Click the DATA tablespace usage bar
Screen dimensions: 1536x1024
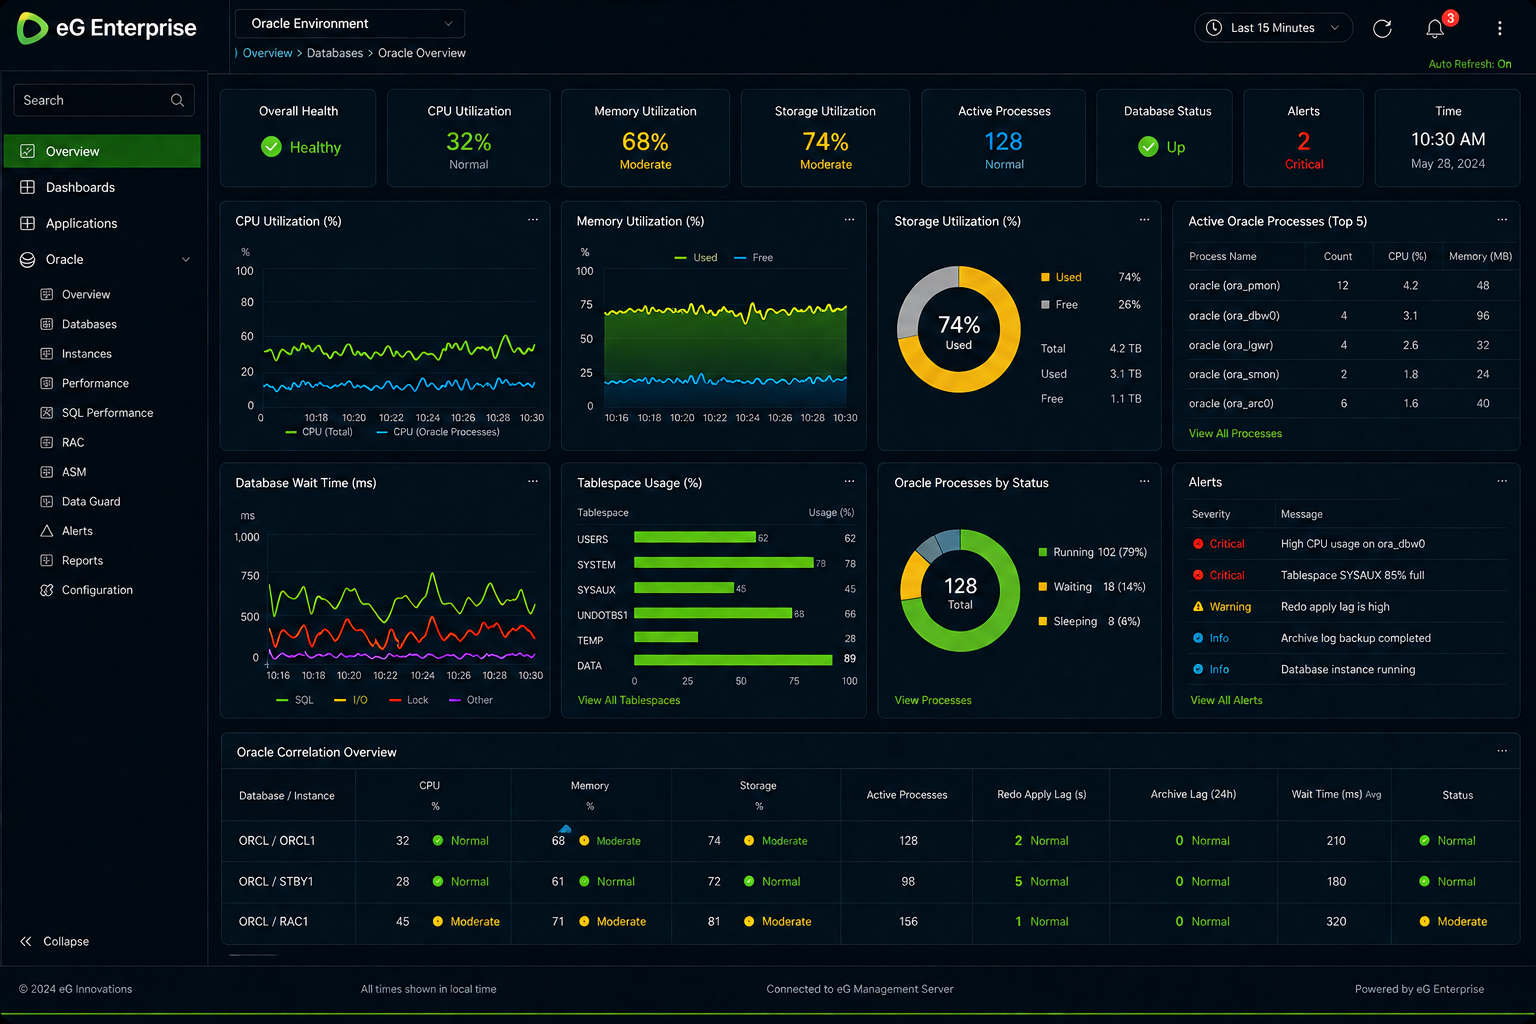click(733, 659)
